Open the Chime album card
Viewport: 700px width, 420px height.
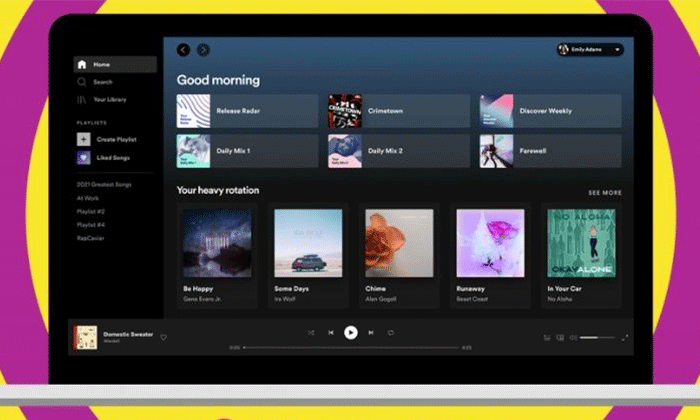tap(400, 256)
